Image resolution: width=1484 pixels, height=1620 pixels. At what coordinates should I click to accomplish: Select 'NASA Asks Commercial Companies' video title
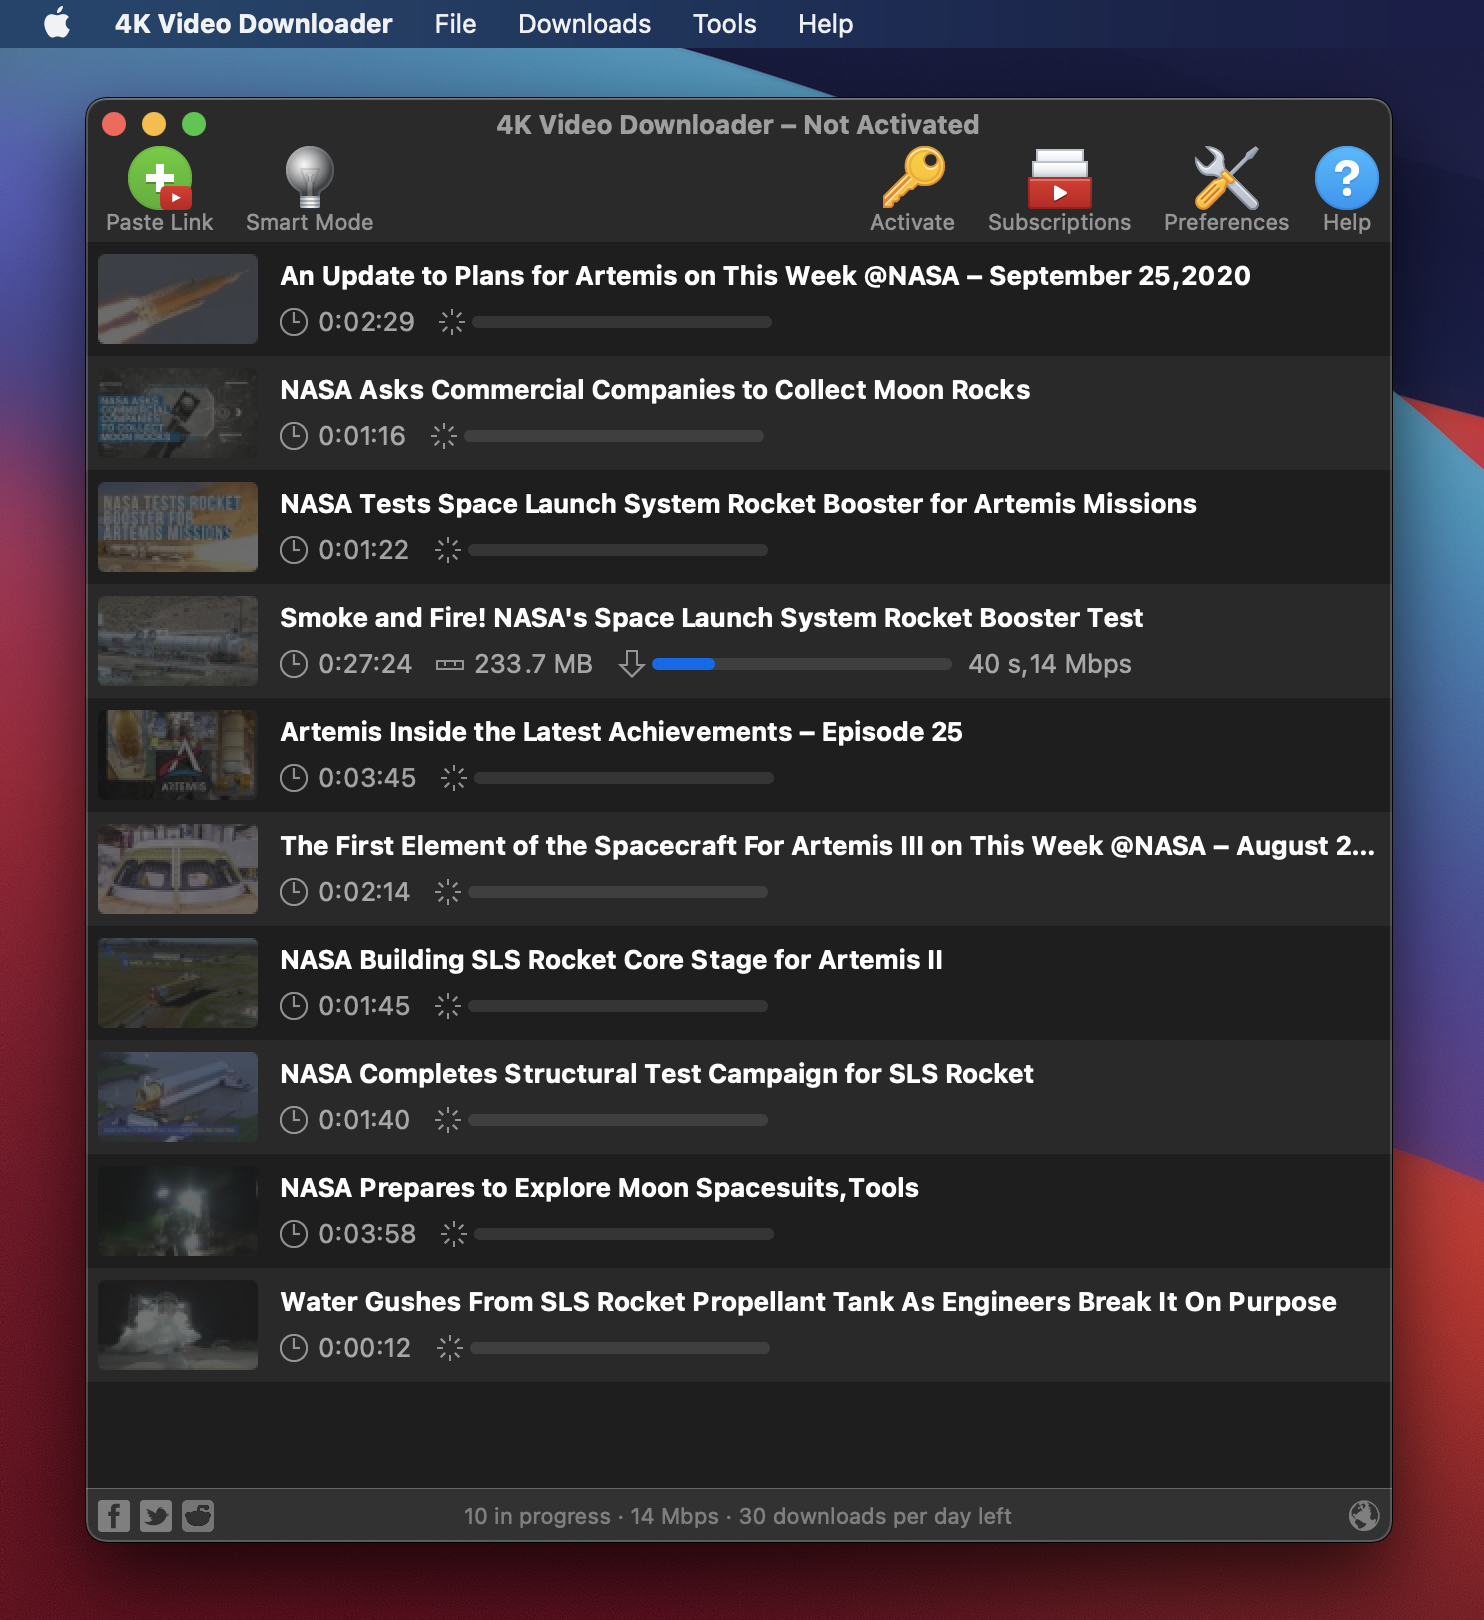pos(655,390)
